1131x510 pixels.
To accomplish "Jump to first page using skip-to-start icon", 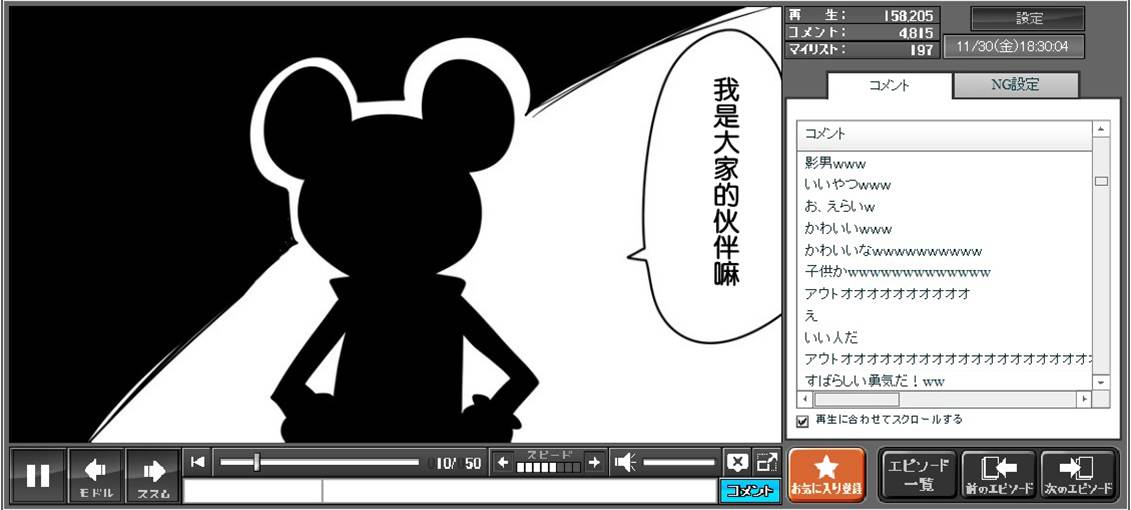I will click(198, 462).
